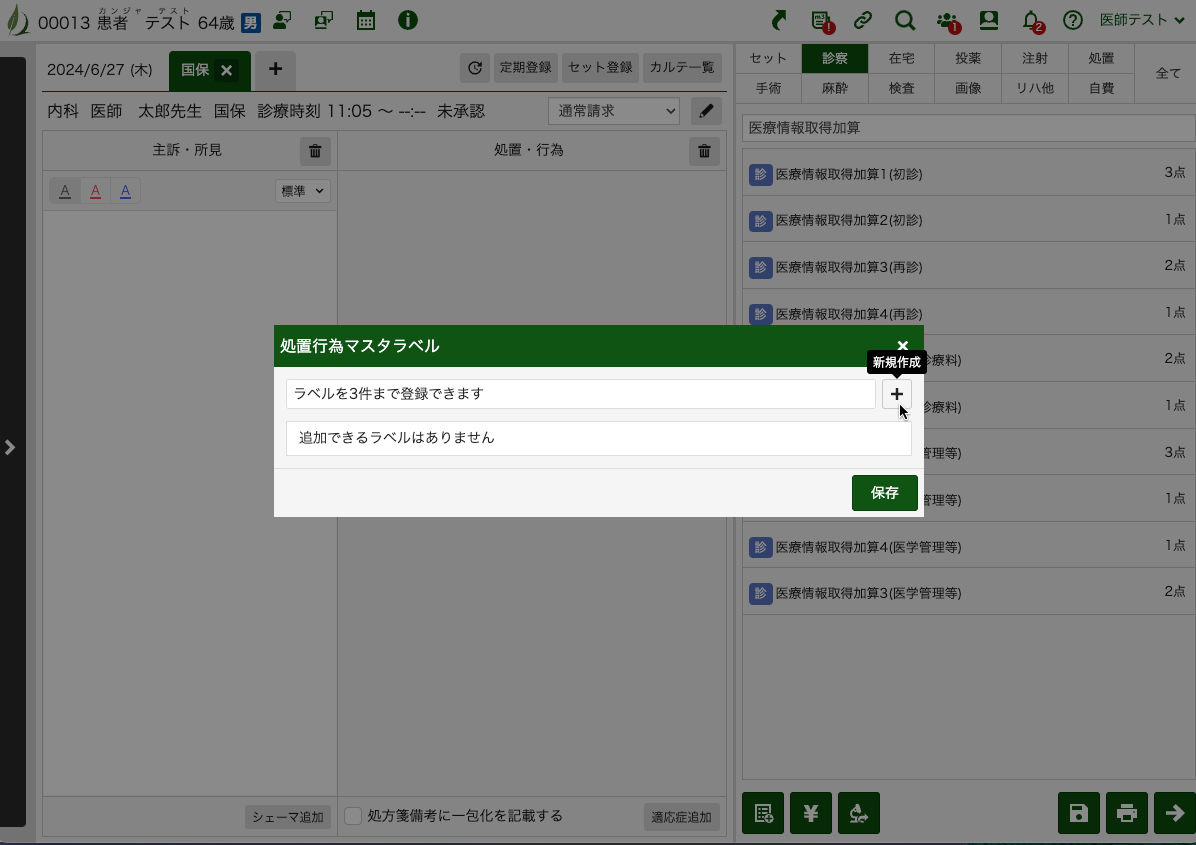The width and height of the screenshot is (1196, 845).
Task: Choose red text color A
Action: click(x=95, y=191)
